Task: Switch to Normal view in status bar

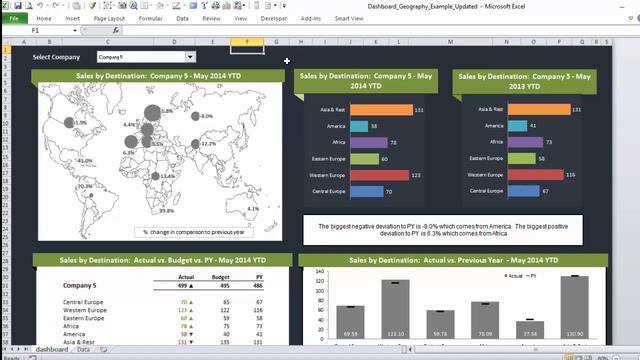Action: pos(569,358)
